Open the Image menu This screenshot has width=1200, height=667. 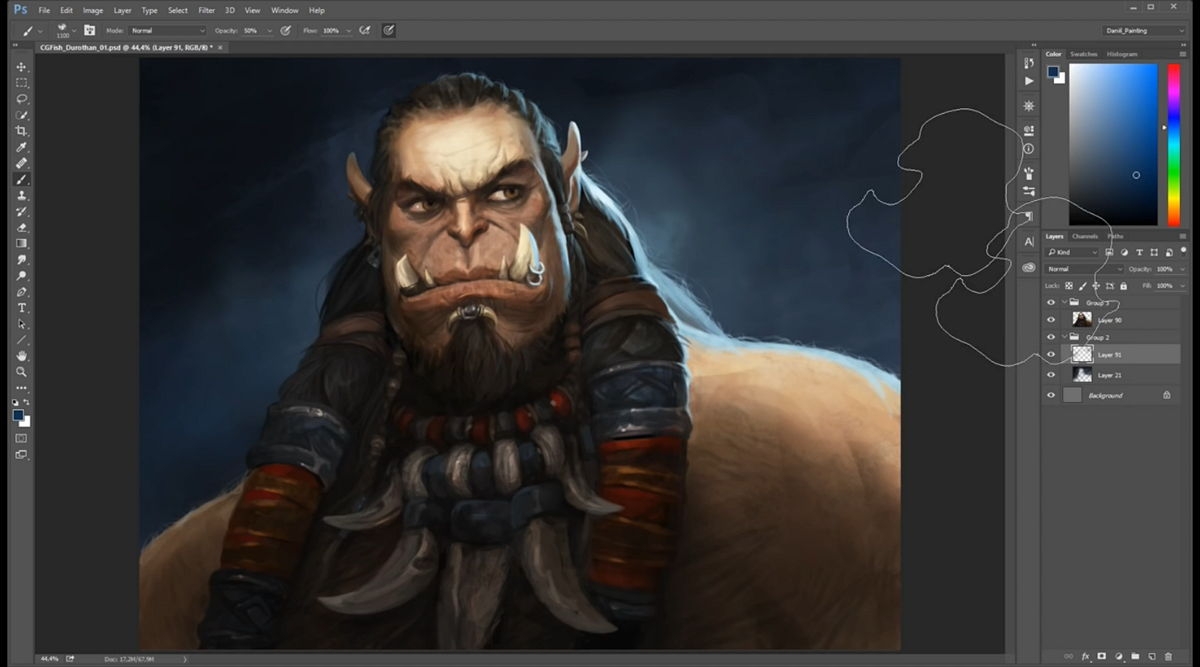pyautogui.click(x=93, y=10)
